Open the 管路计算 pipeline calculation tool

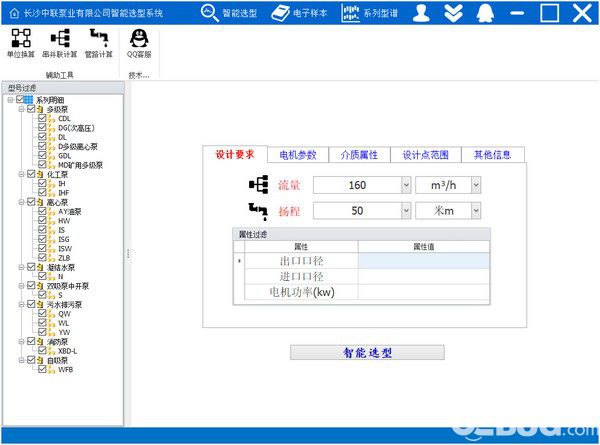pyautogui.click(x=99, y=43)
